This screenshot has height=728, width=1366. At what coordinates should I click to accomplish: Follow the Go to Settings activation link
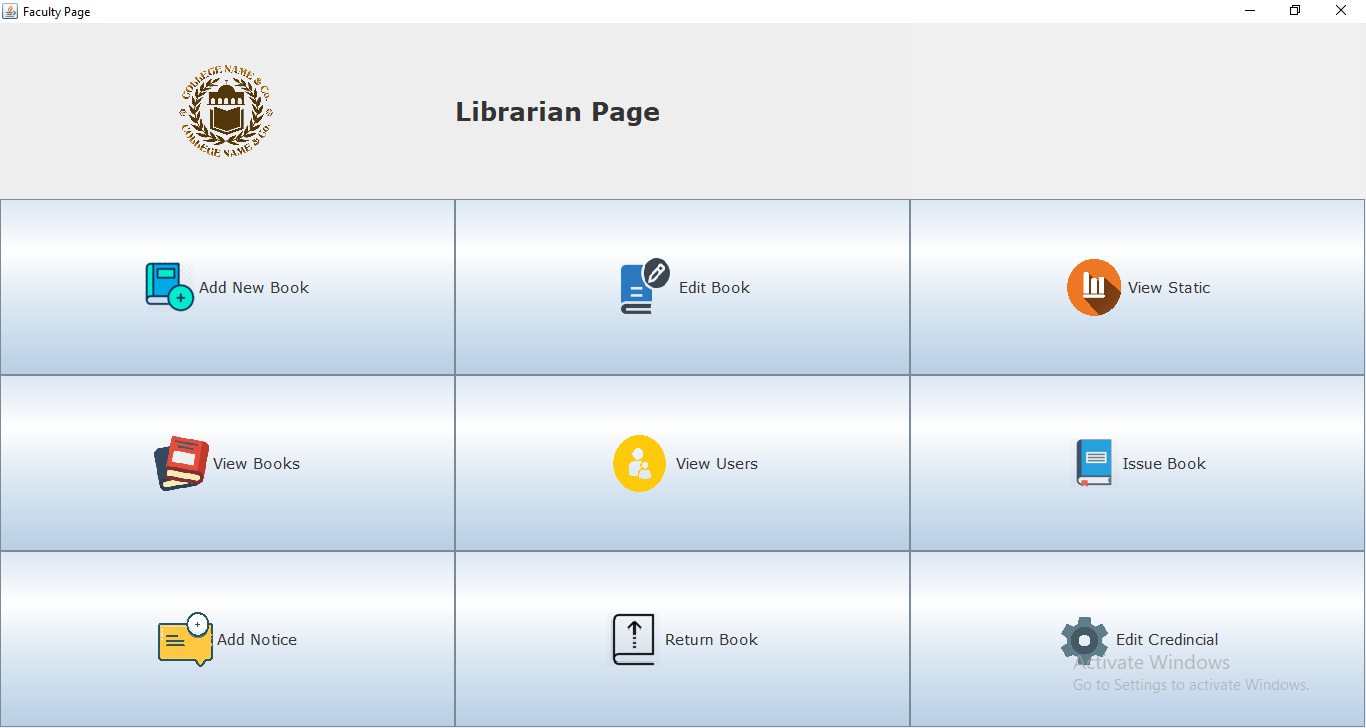pyautogui.click(x=1190, y=684)
